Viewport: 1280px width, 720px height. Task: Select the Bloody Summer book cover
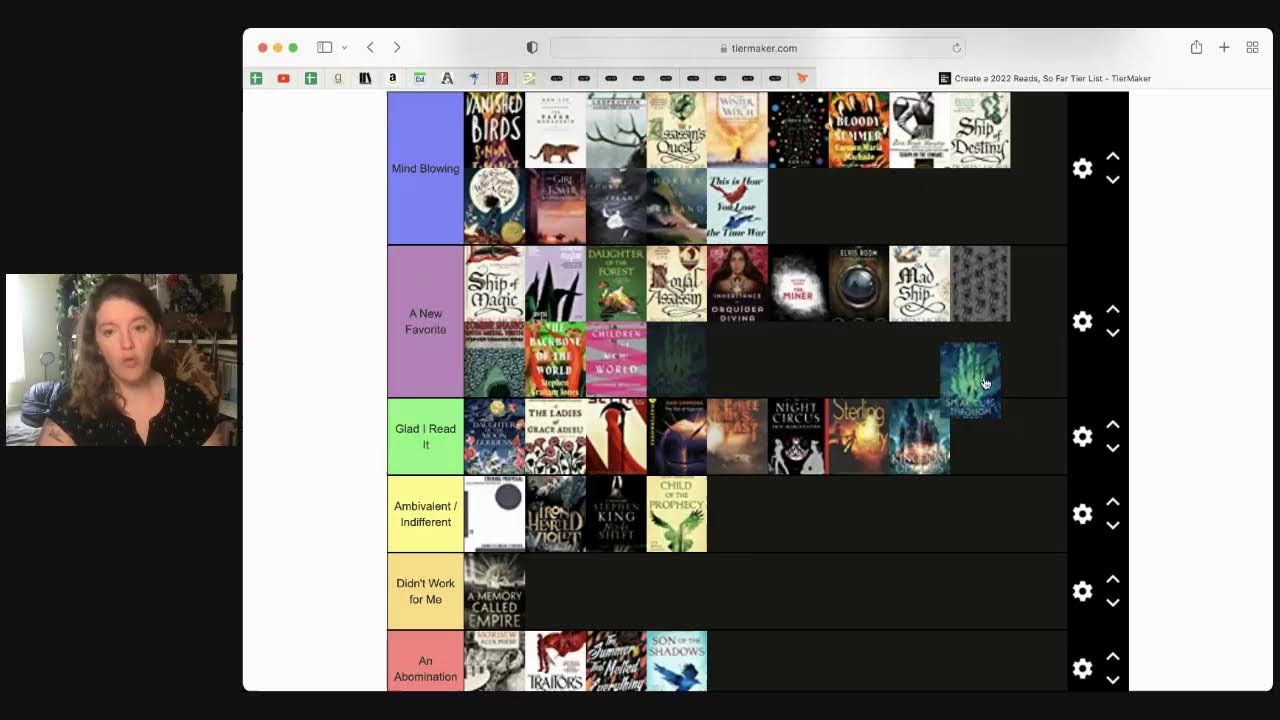858,130
